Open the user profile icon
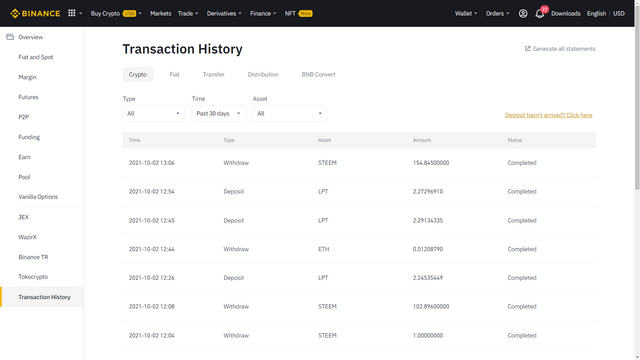 [523, 13]
